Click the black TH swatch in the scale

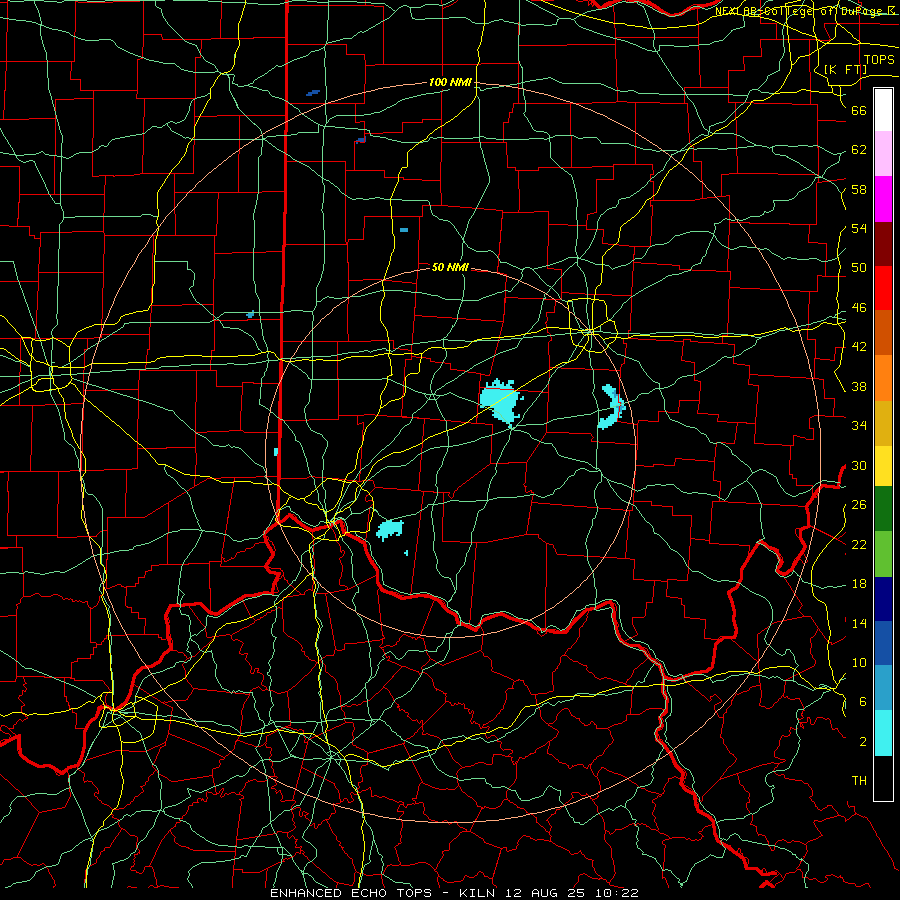tap(883, 778)
